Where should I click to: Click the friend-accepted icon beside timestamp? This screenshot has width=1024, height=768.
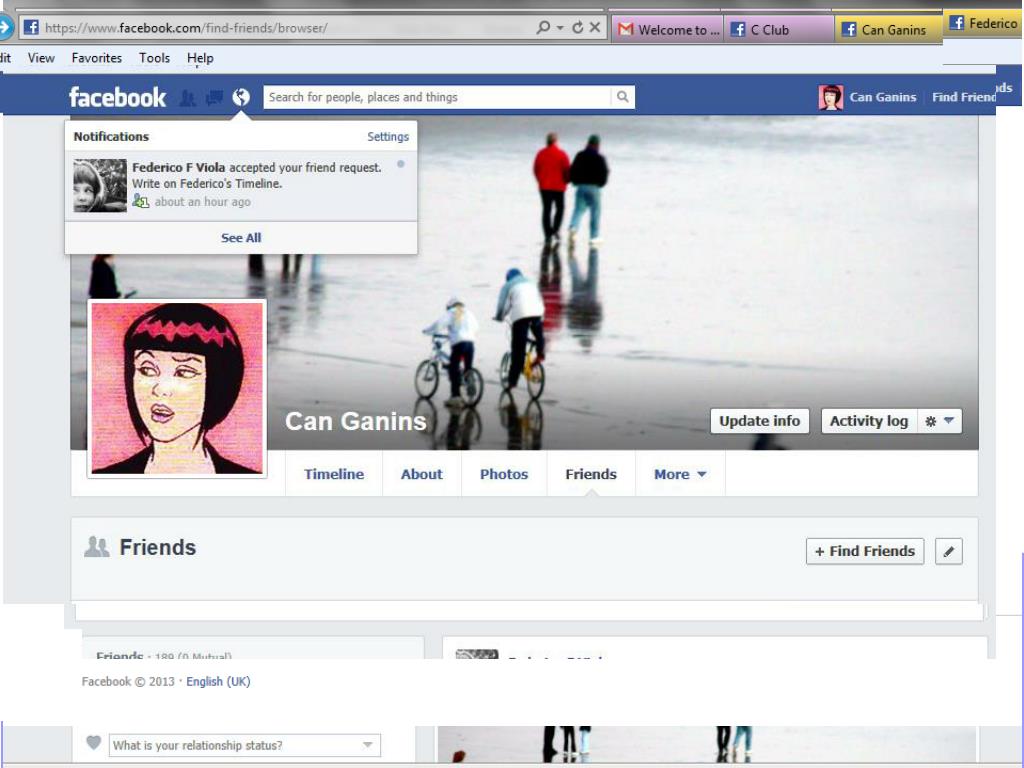[140, 201]
